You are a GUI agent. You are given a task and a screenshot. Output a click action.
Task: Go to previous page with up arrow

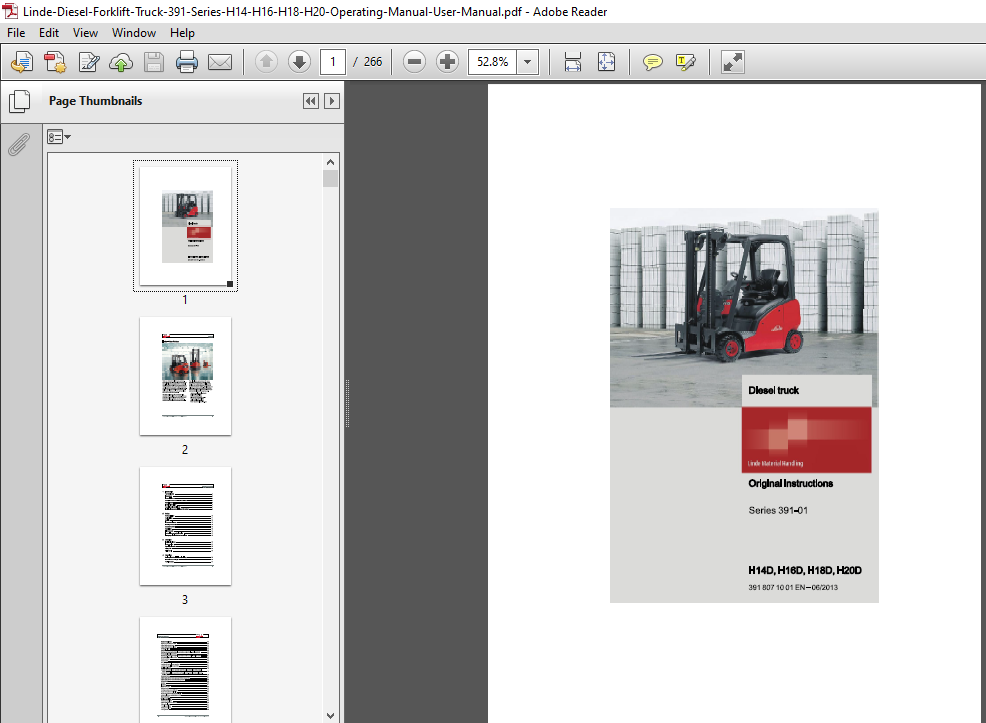click(267, 62)
